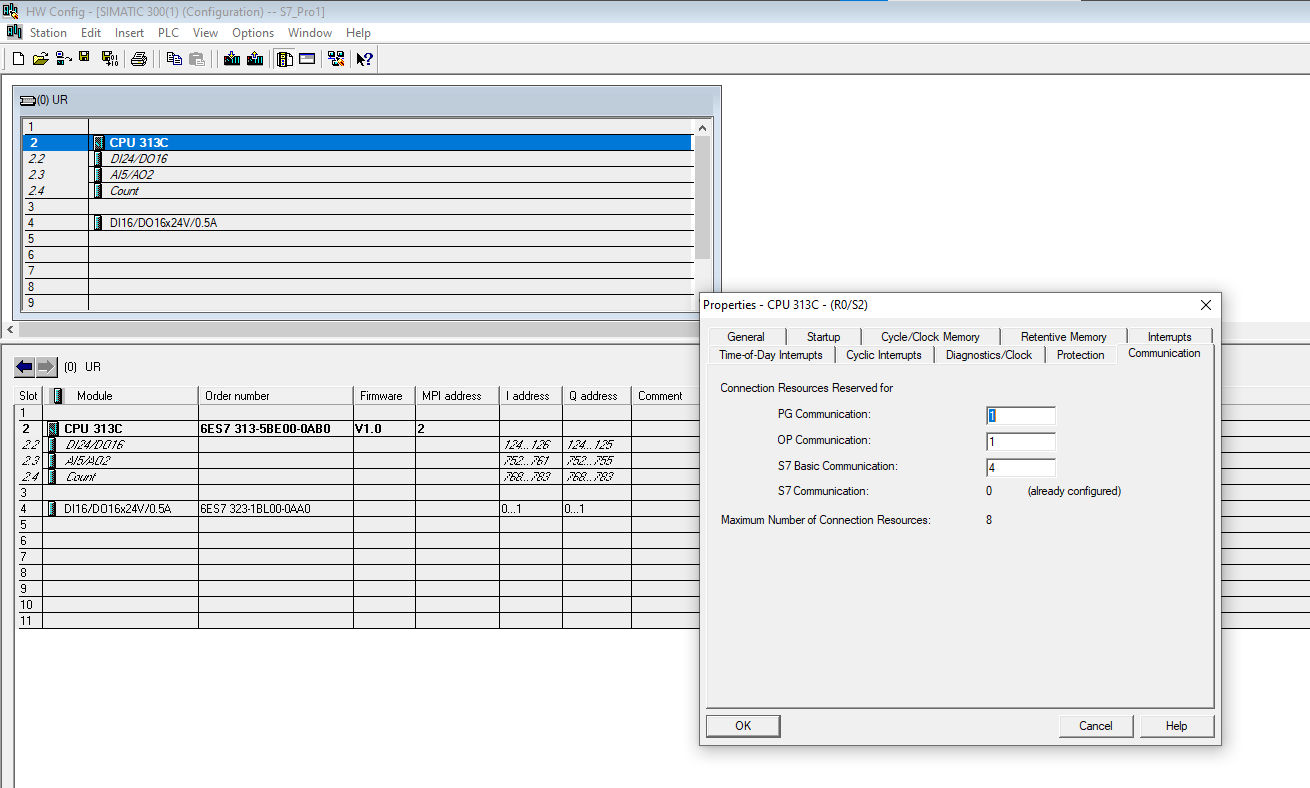Open the View menu
Viewport: 1310px width, 788px height.
tap(205, 33)
